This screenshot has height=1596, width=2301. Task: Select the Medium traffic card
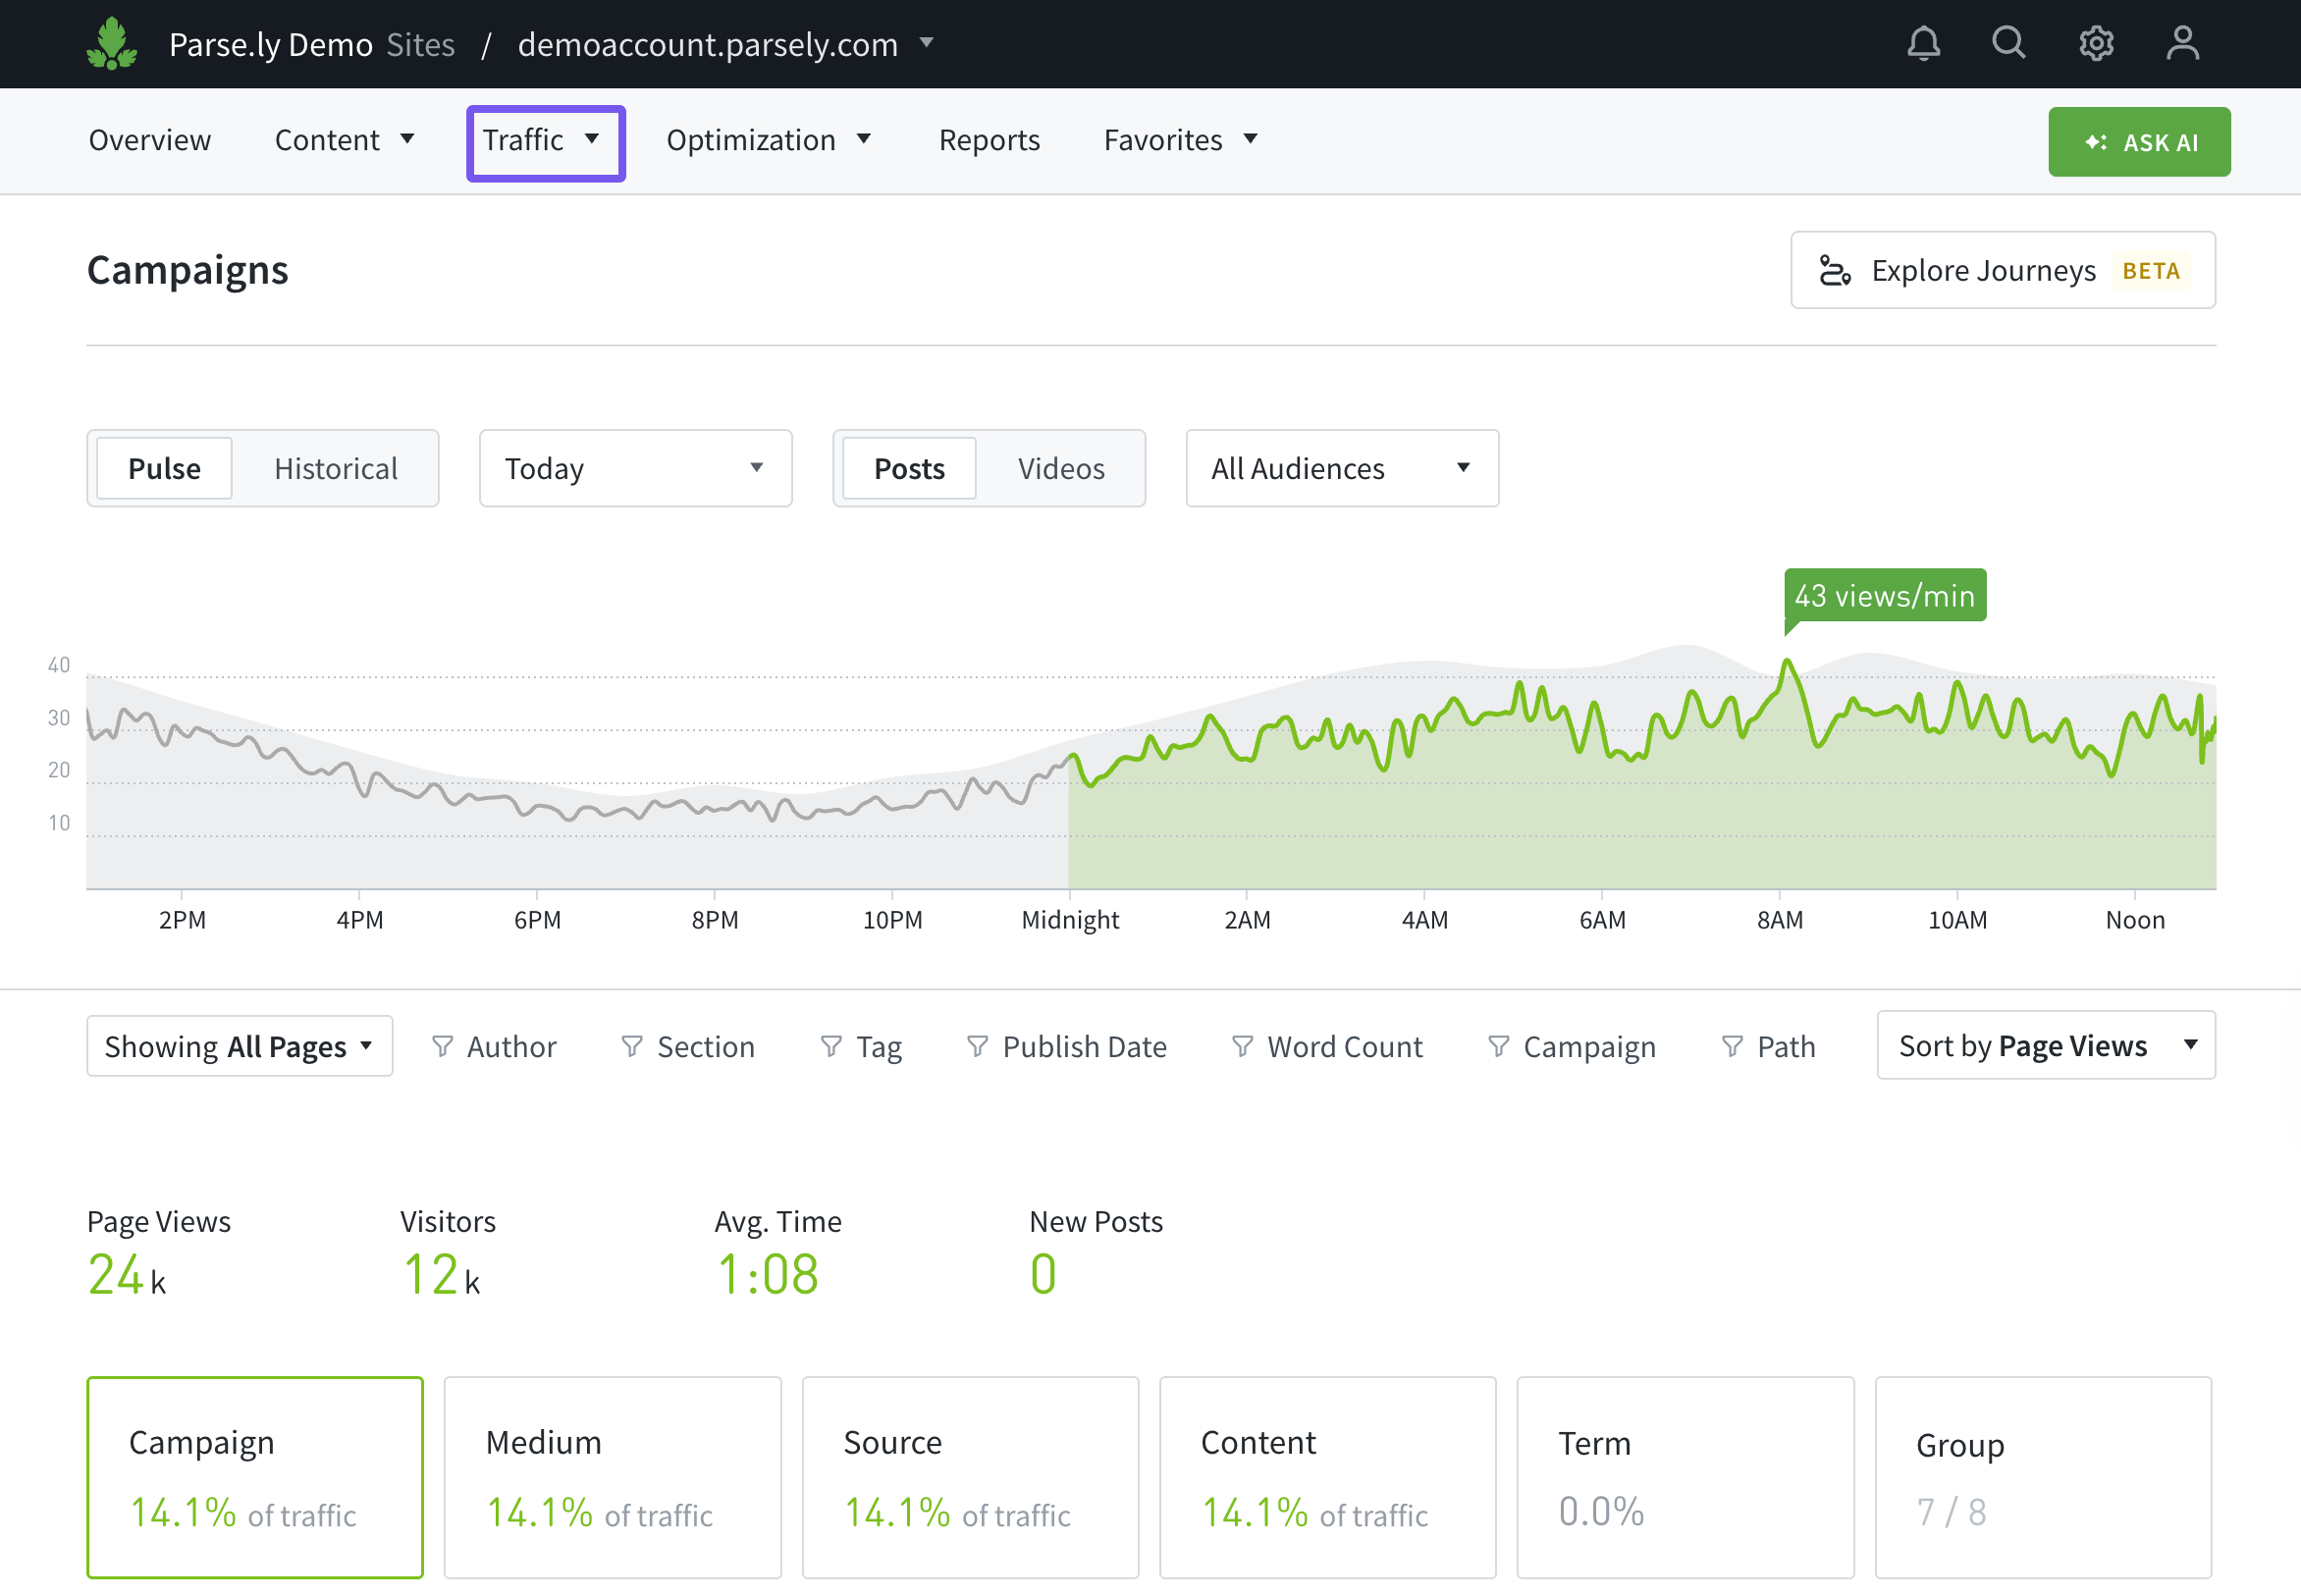point(612,1476)
